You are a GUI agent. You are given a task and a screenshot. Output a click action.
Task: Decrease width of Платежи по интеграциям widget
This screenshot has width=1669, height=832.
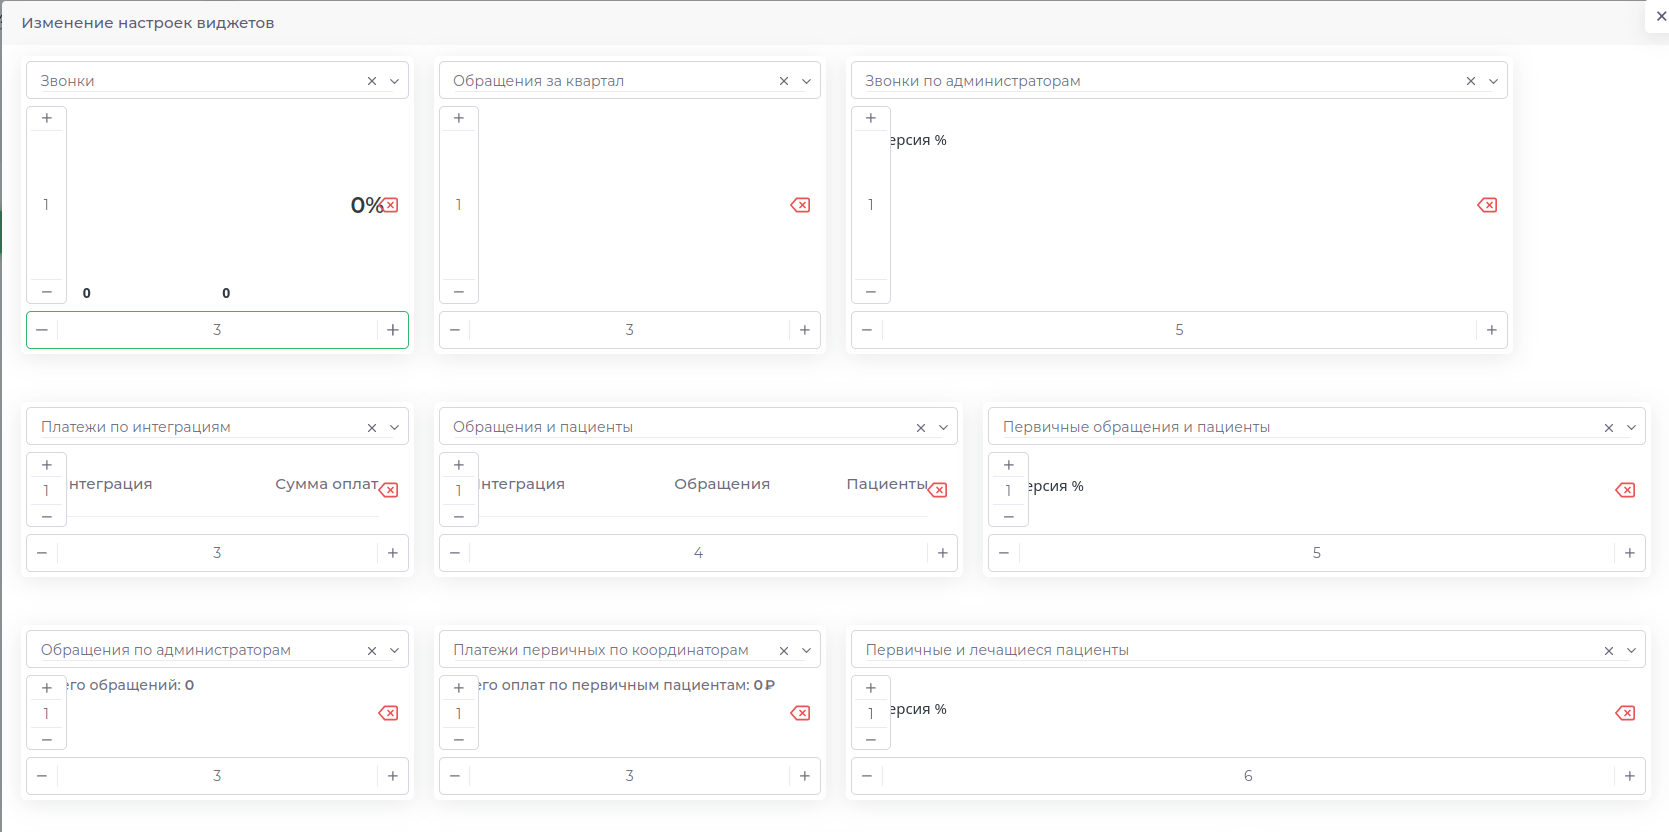point(42,553)
